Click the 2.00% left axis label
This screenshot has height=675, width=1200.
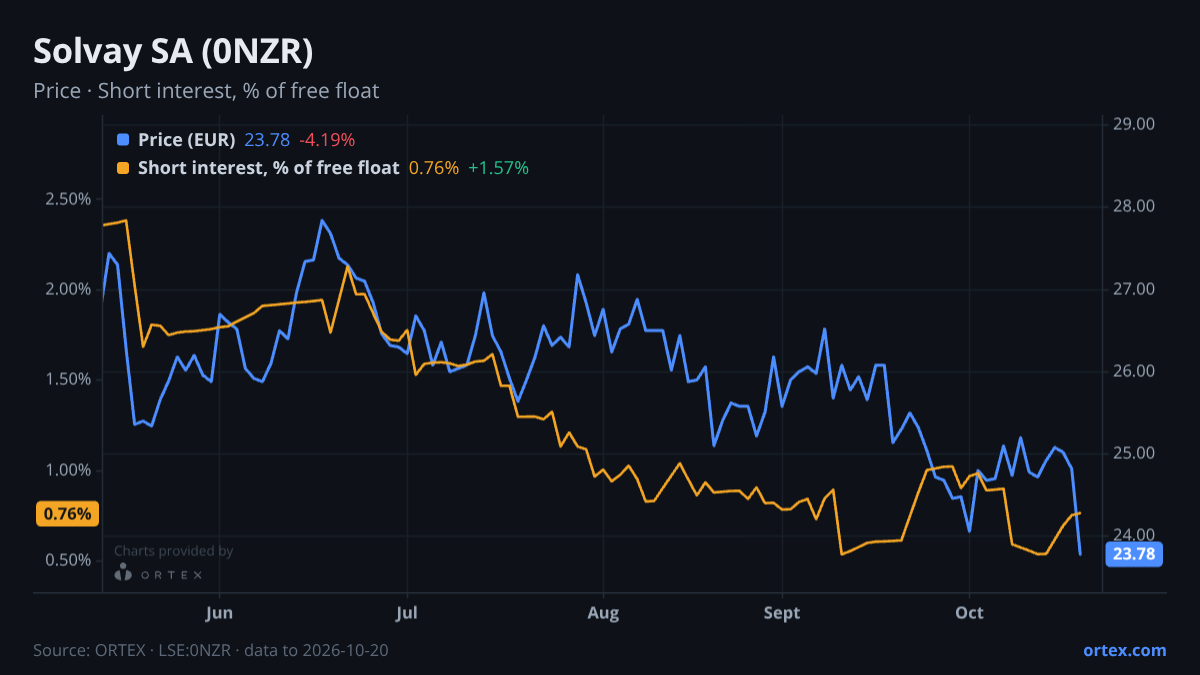tap(68, 289)
